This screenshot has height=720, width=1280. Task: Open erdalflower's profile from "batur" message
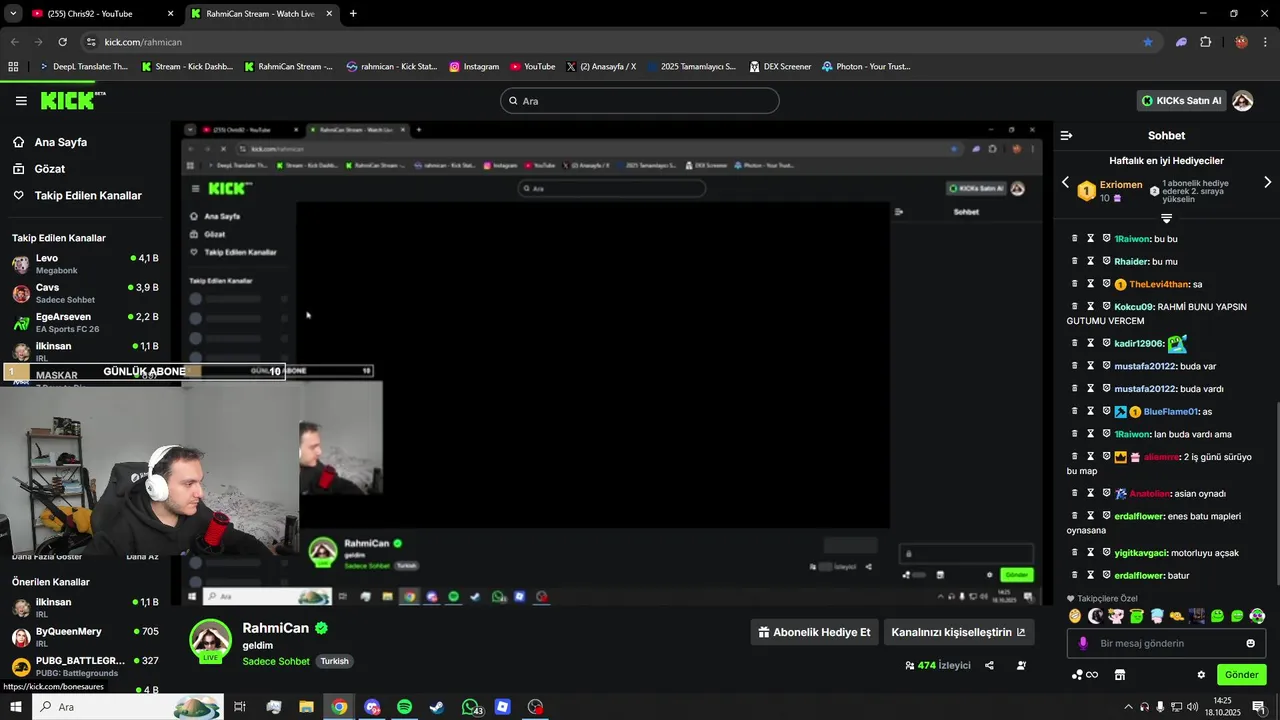pos(1139,576)
